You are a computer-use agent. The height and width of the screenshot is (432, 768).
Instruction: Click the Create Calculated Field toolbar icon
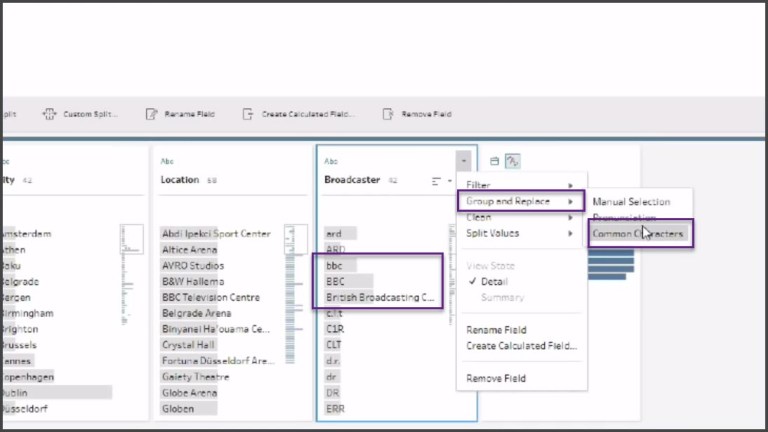(249, 115)
